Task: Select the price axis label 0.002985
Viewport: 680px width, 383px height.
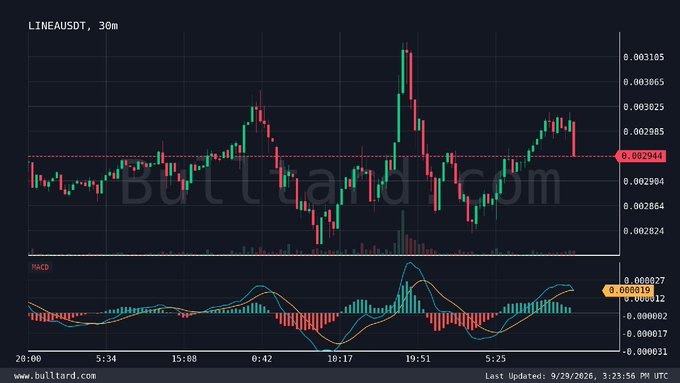Action: [x=644, y=131]
